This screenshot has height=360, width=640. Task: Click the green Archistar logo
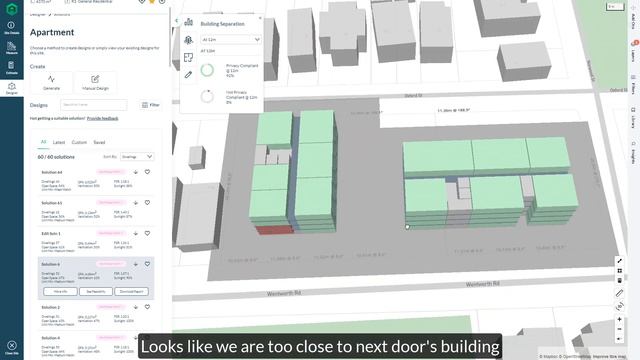12,9
